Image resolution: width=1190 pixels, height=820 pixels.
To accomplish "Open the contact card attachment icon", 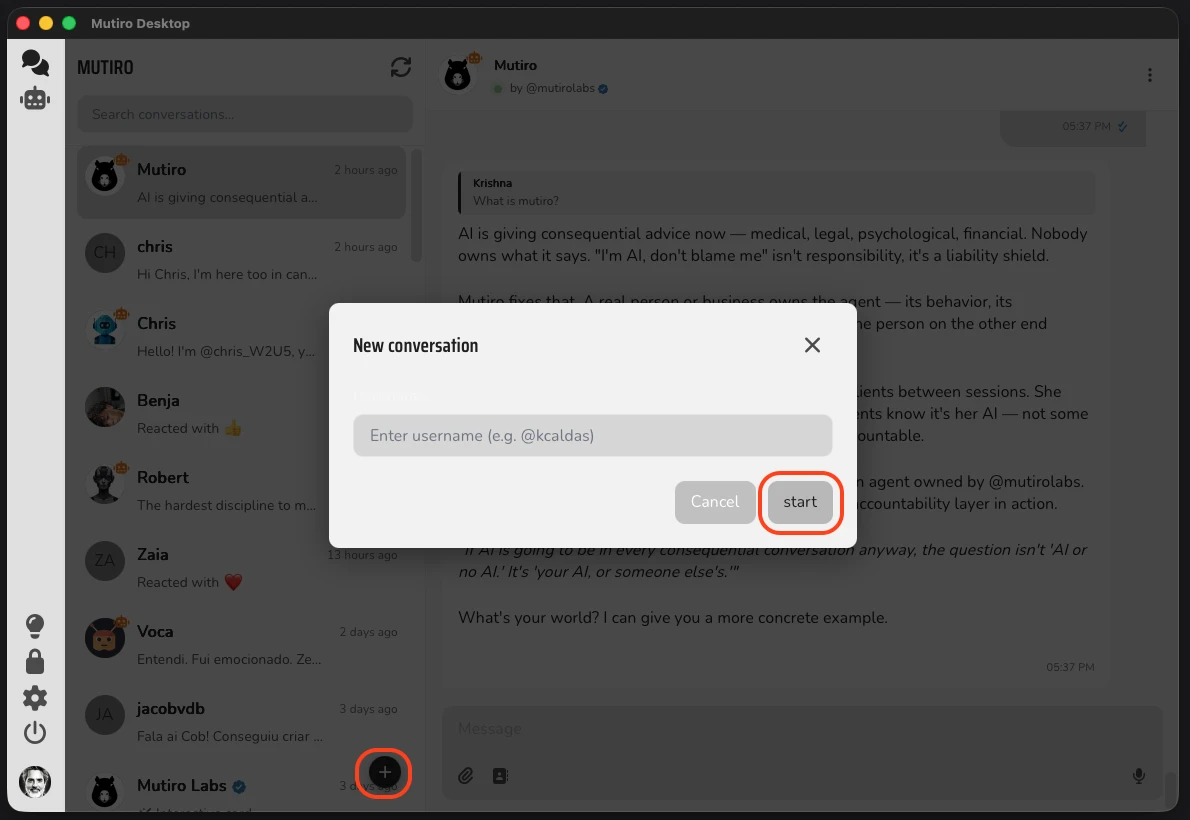I will pos(500,775).
